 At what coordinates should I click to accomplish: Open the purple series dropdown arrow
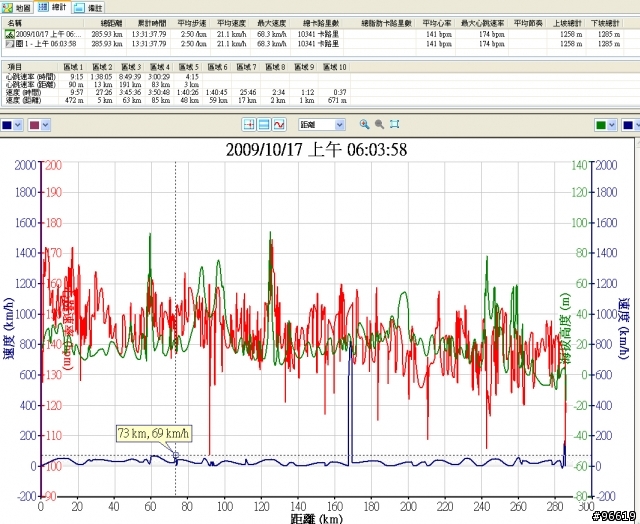point(46,125)
